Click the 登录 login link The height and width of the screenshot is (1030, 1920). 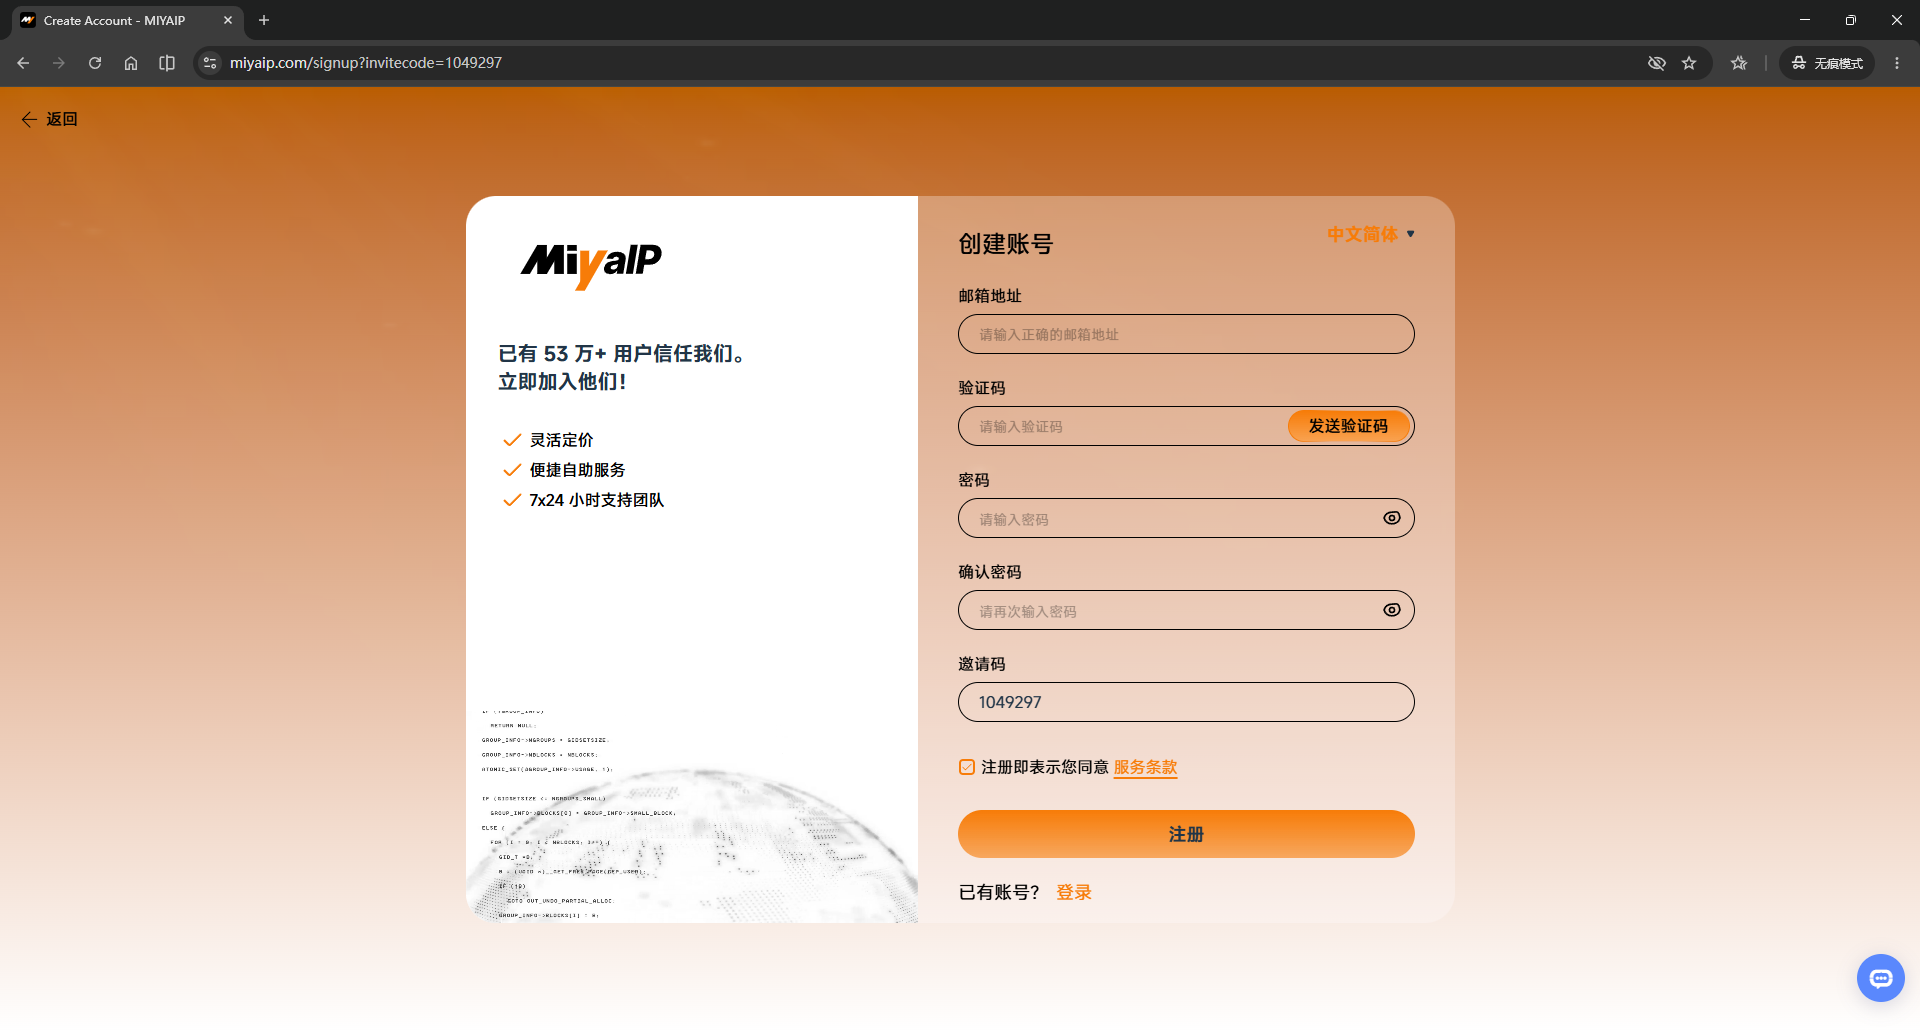pyautogui.click(x=1074, y=892)
